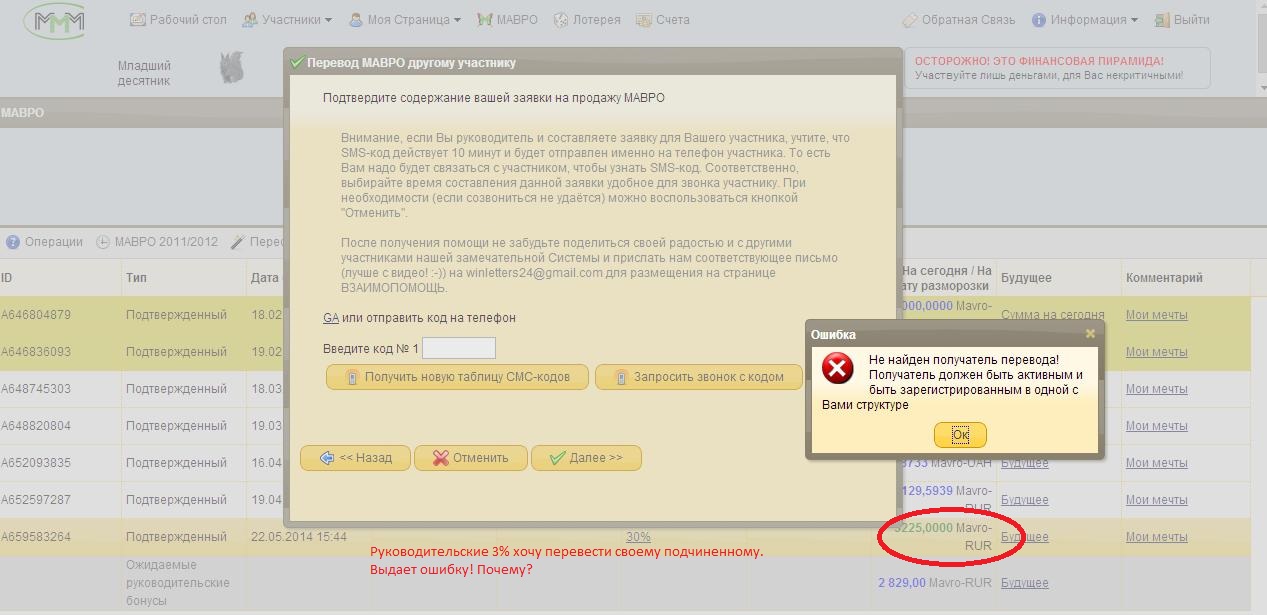Click the GA link in dialog

pyautogui.click(x=330, y=318)
